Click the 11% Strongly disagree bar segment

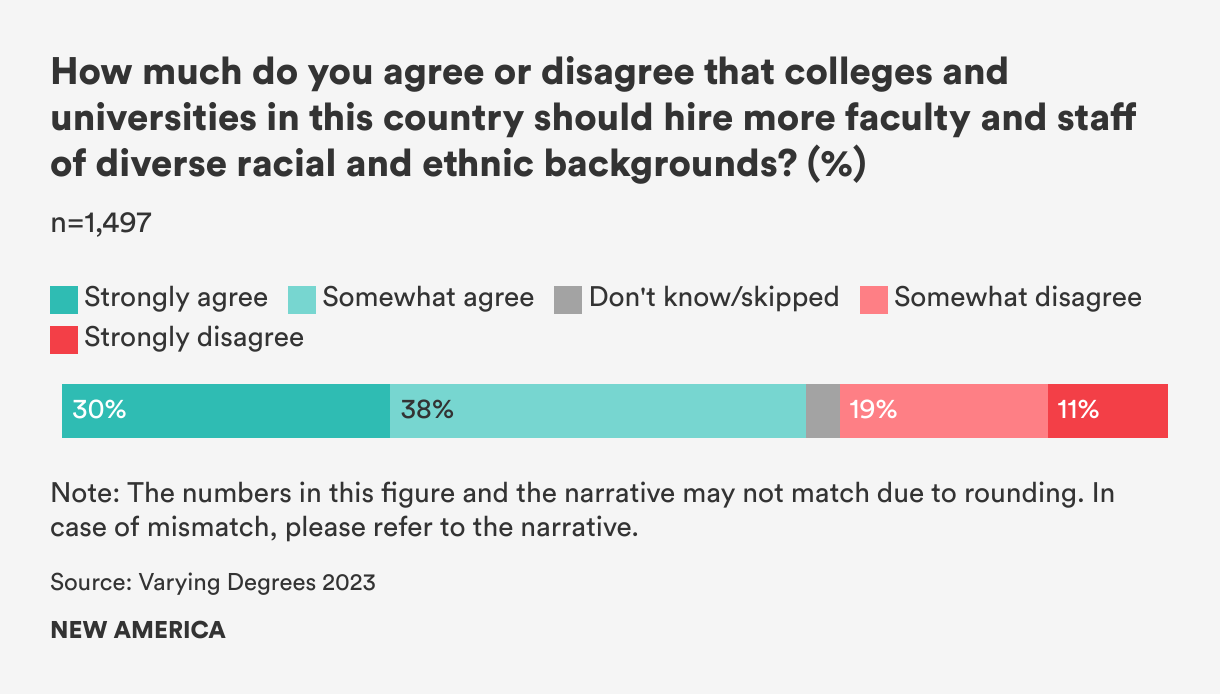(x=1108, y=411)
